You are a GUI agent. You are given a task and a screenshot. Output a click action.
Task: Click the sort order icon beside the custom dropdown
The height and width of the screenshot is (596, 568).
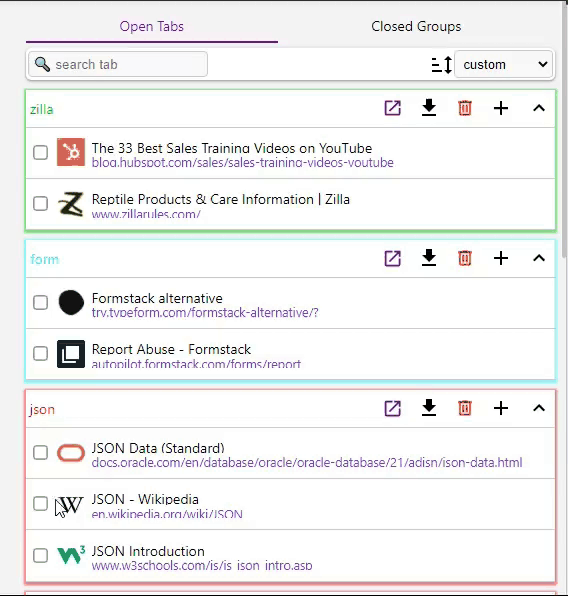pos(441,65)
